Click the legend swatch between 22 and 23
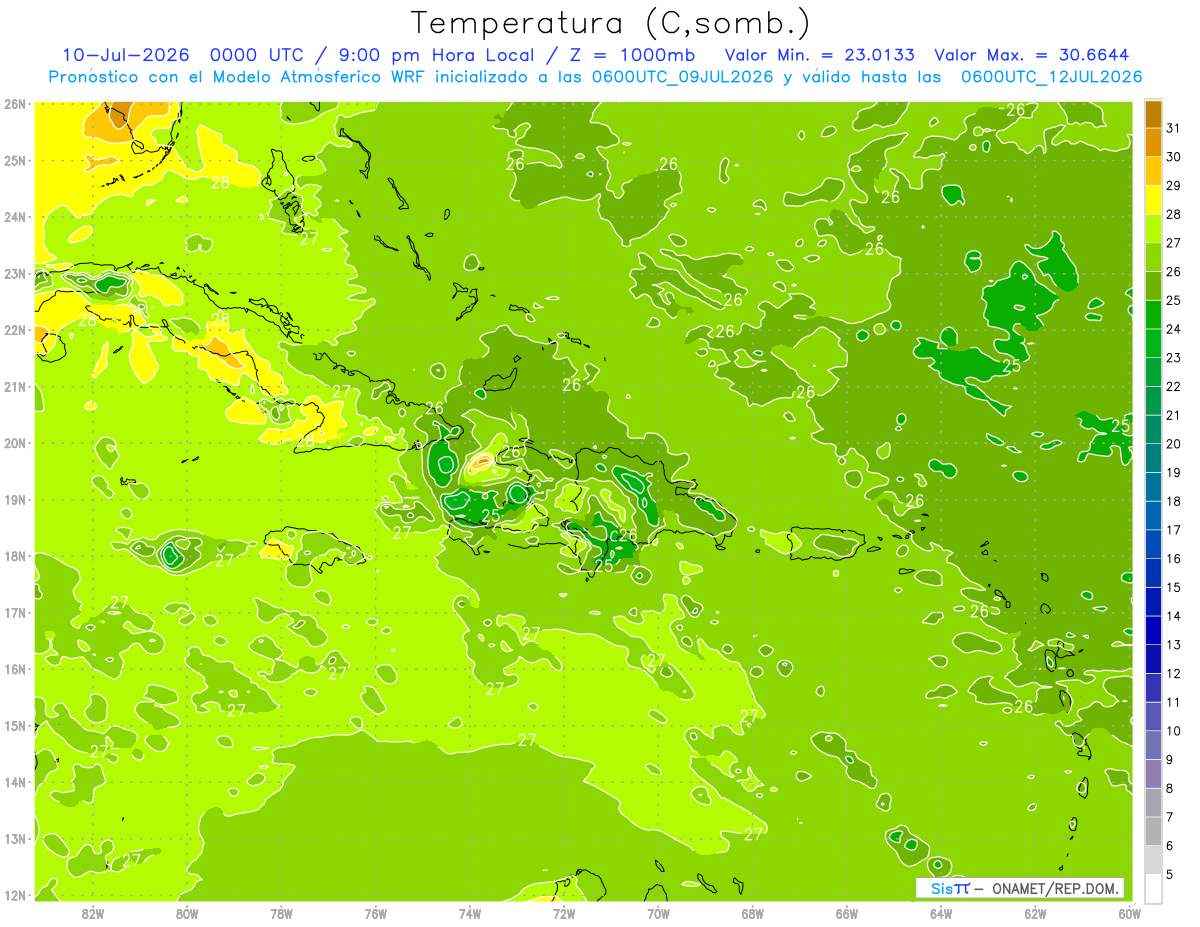 coord(1154,371)
